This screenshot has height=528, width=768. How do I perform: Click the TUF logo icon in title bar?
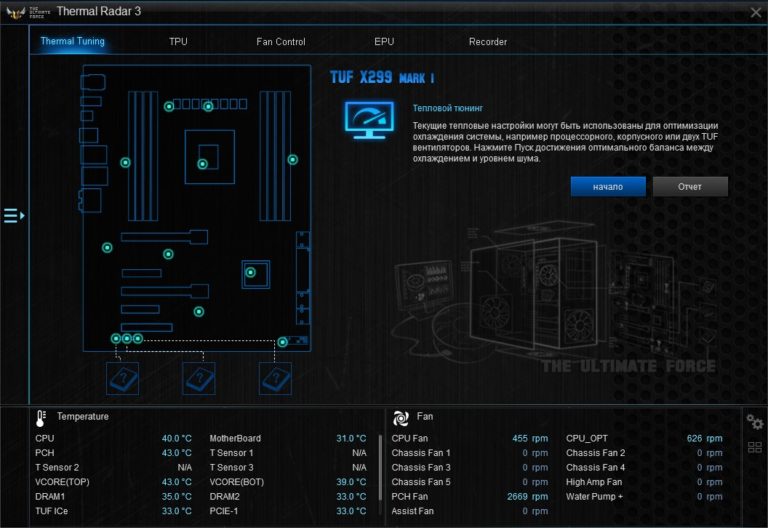tap(16, 12)
